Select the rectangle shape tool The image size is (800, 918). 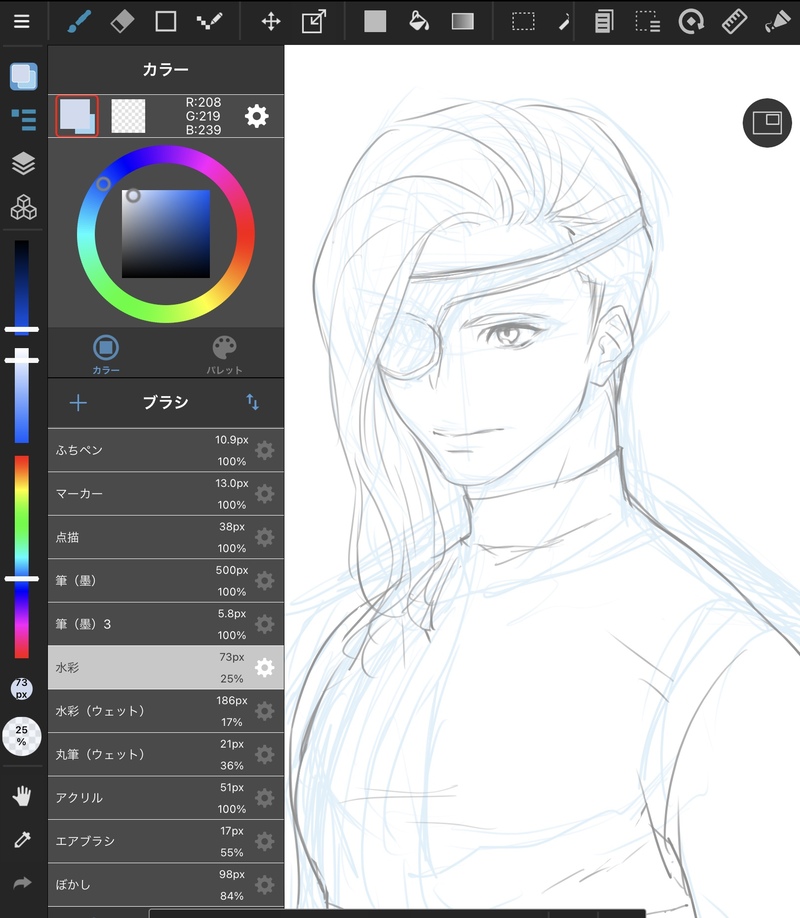coord(166,22)
